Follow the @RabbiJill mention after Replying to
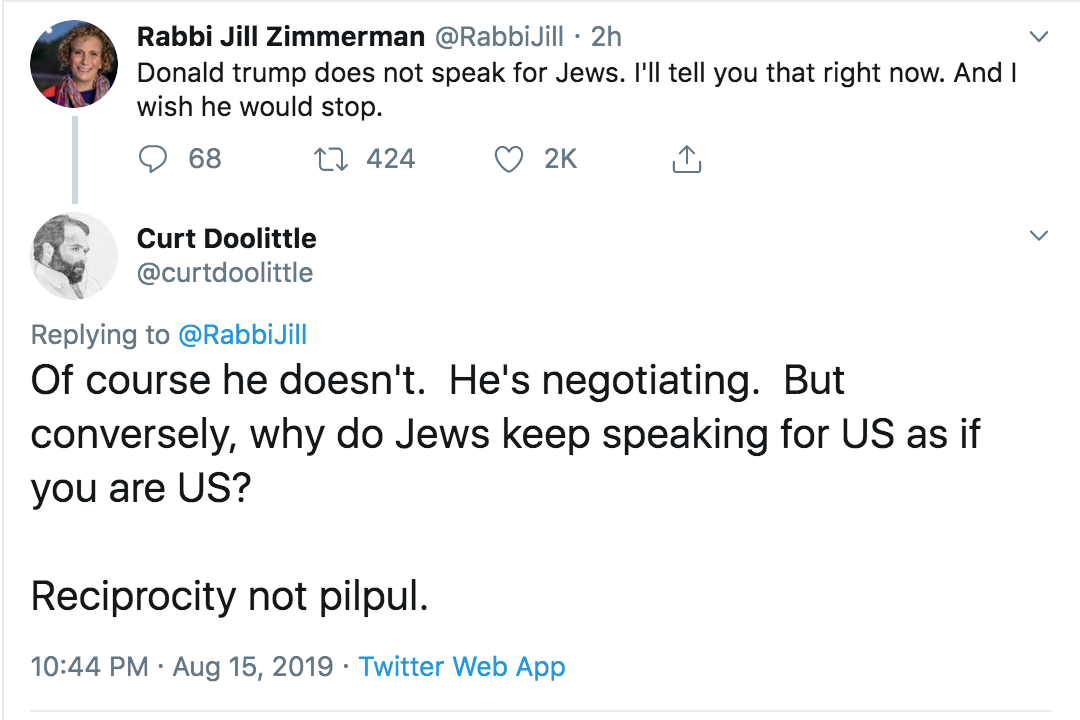Image resolution: width=1080 pixels, height=720 pixels. pyautogui.click(x=242, y=335)
